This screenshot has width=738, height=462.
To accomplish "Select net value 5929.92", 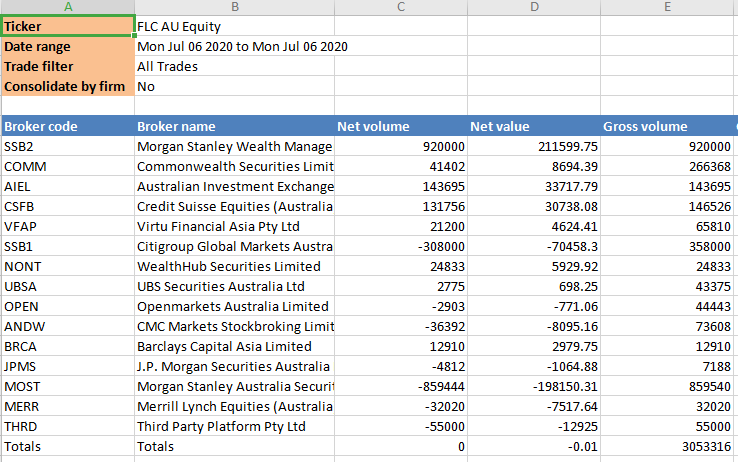I will [534, 266].
